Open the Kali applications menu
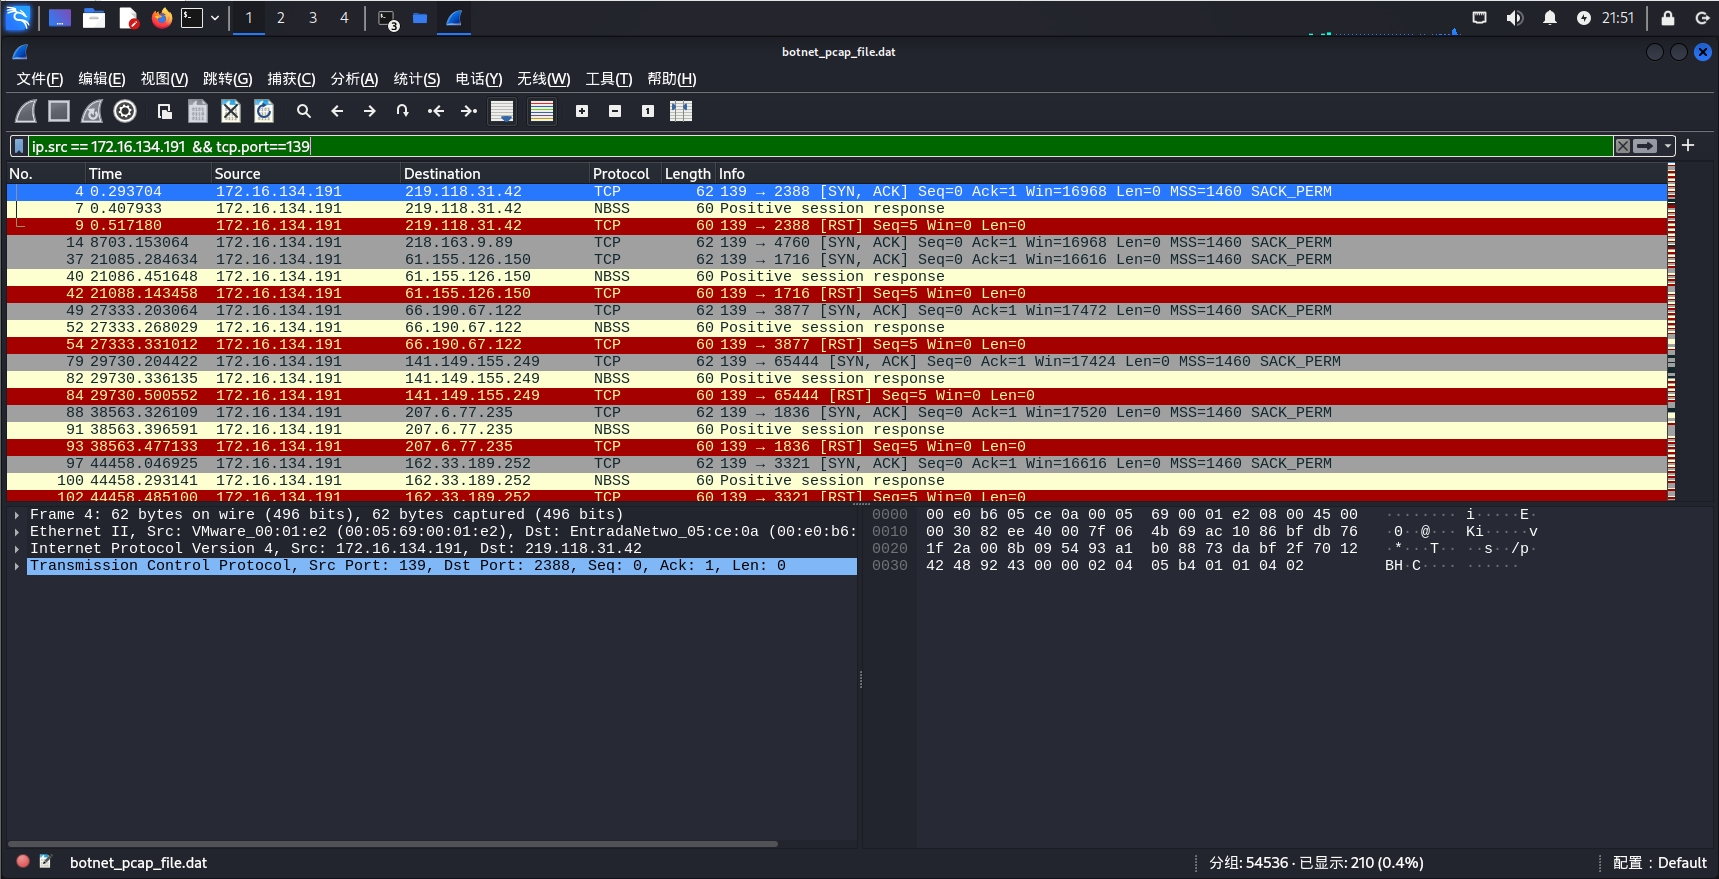 19,18
